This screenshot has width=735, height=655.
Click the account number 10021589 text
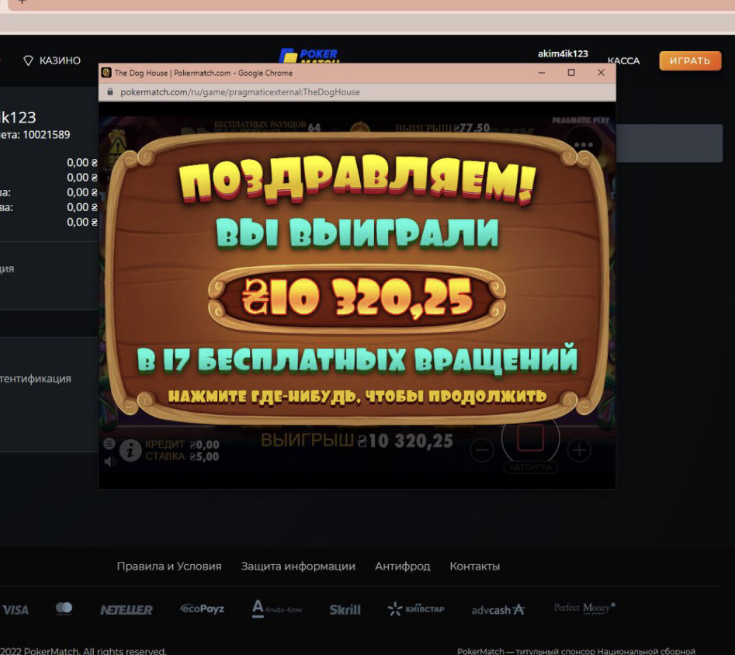point(46,135)
